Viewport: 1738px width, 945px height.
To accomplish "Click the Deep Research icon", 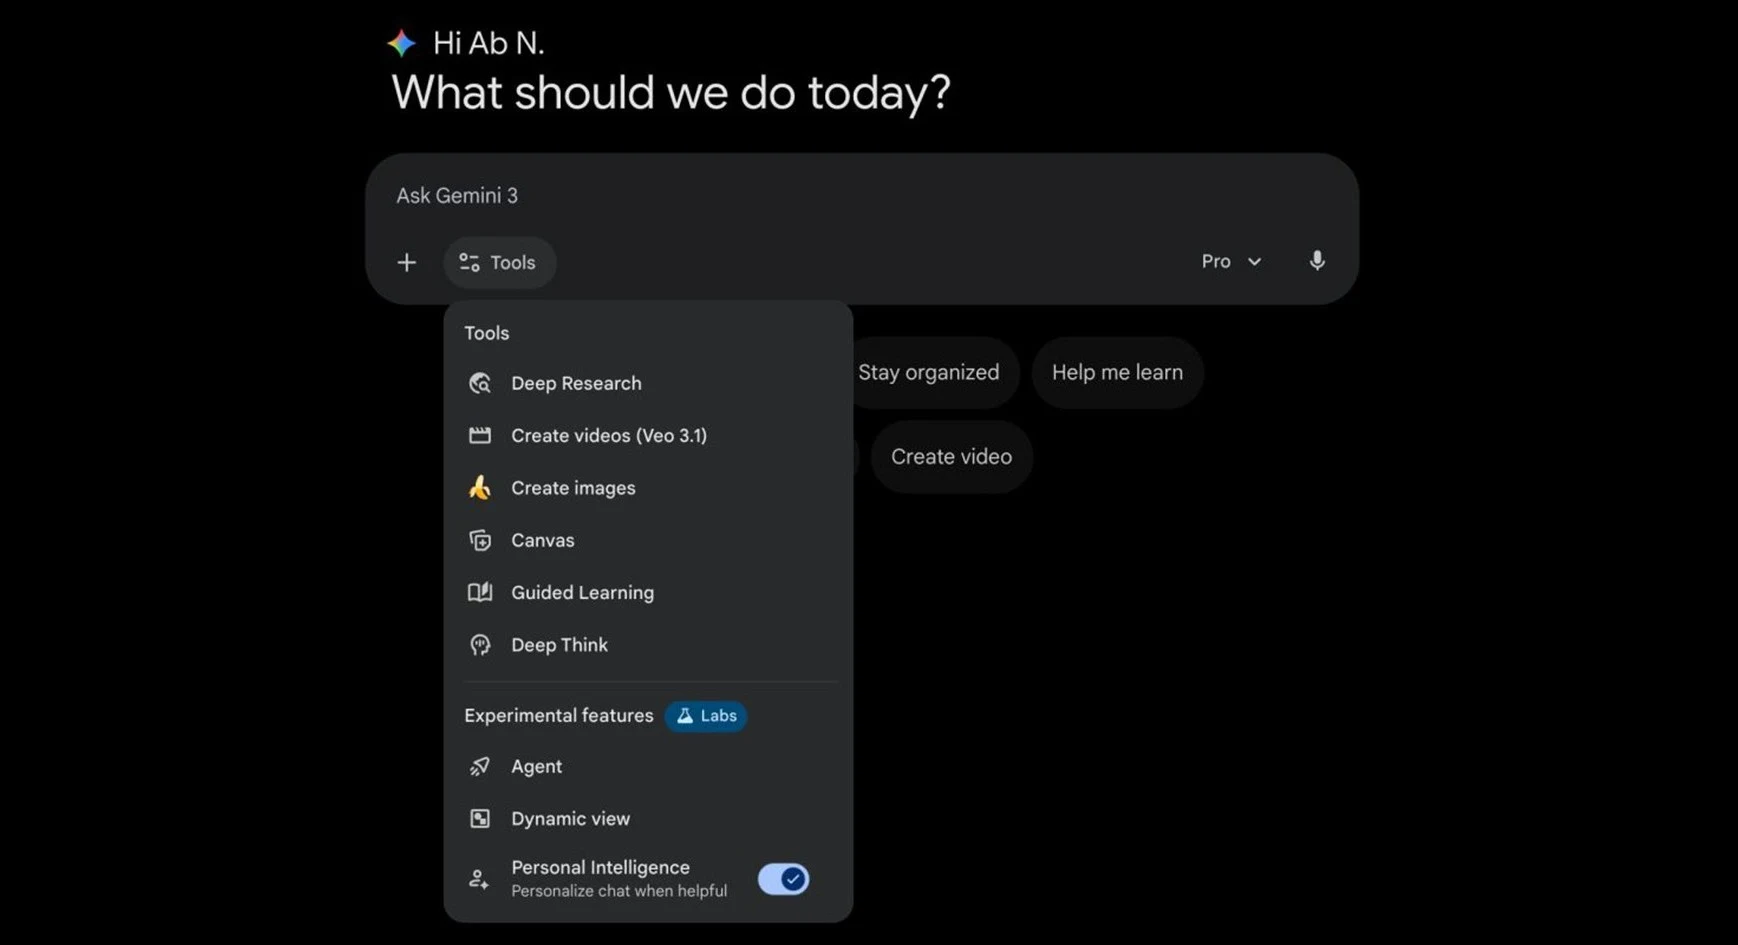I will pyautogui.click(x=480, y=383).
